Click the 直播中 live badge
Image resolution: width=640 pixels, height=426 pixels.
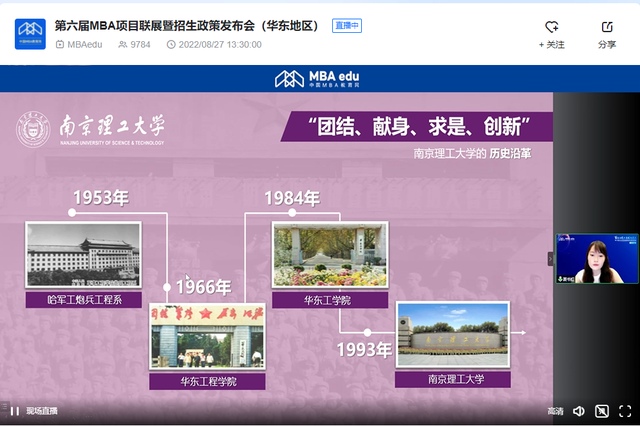click(347, 26)
